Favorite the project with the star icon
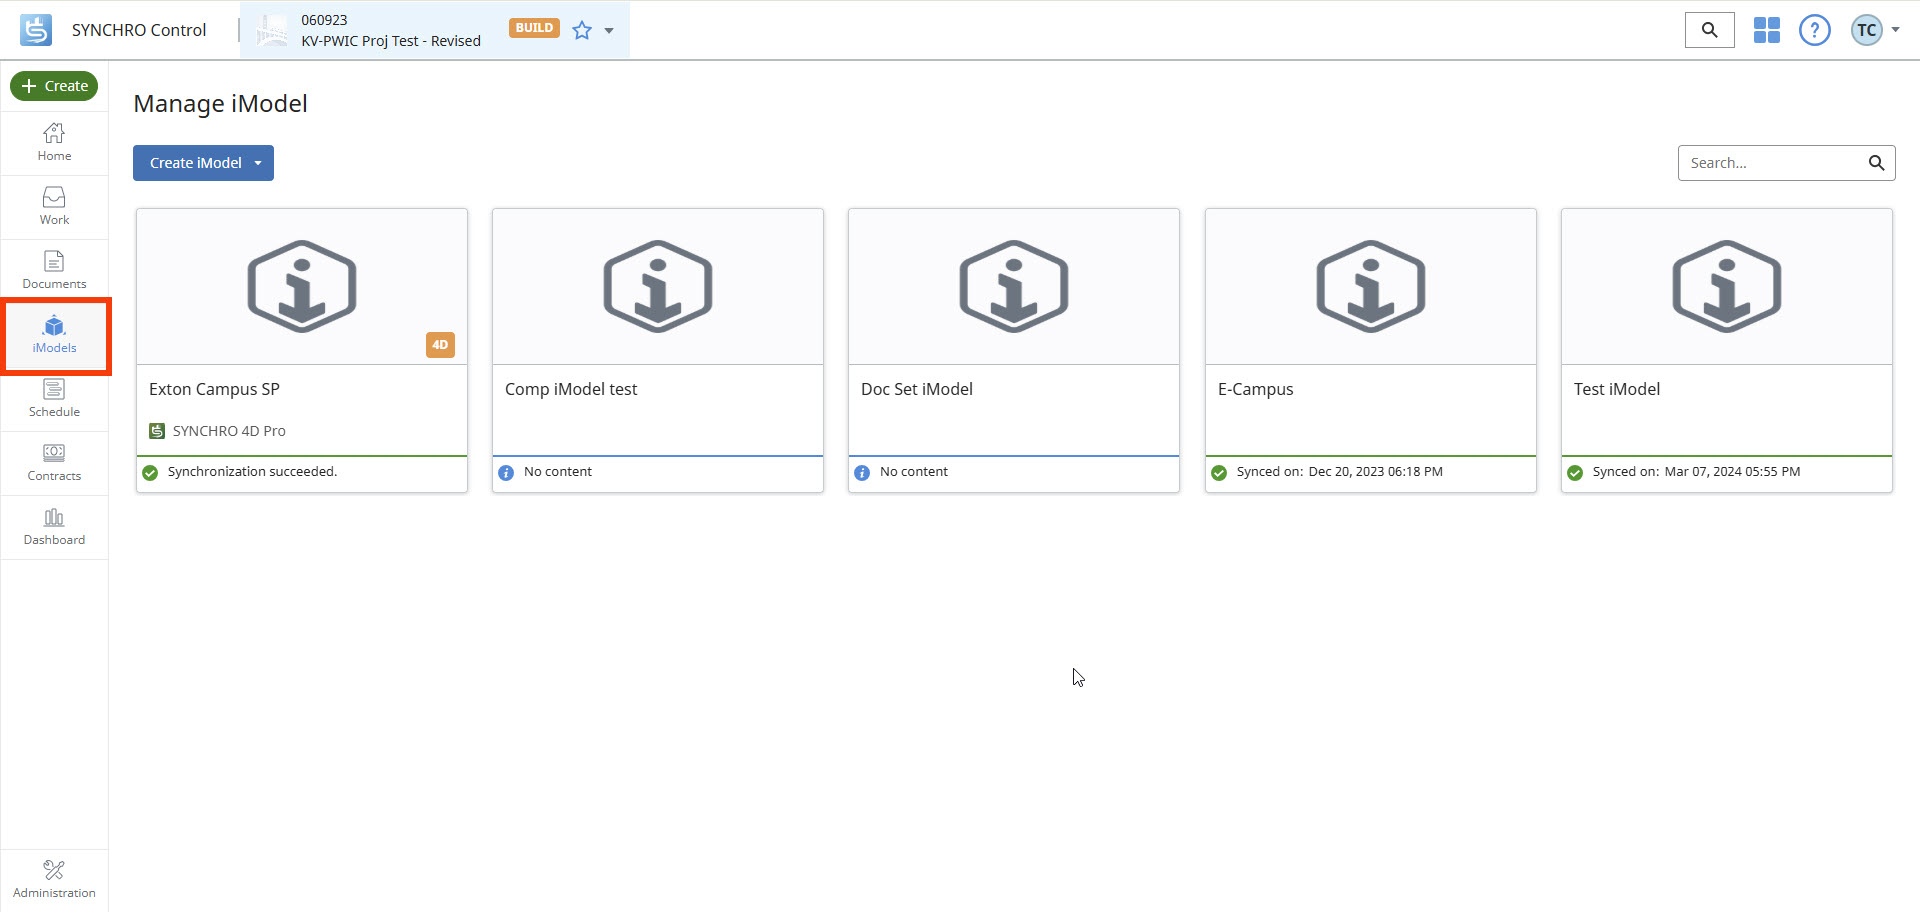Viewport: 1920px width, 912px height. [x=582, y=30]
